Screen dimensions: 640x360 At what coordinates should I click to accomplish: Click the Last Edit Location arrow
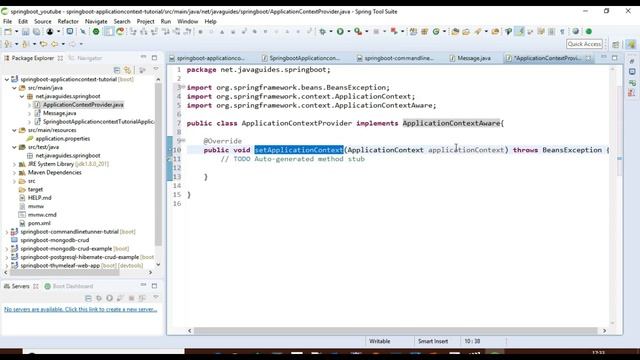pyautogui.click(x=43, y=44)
